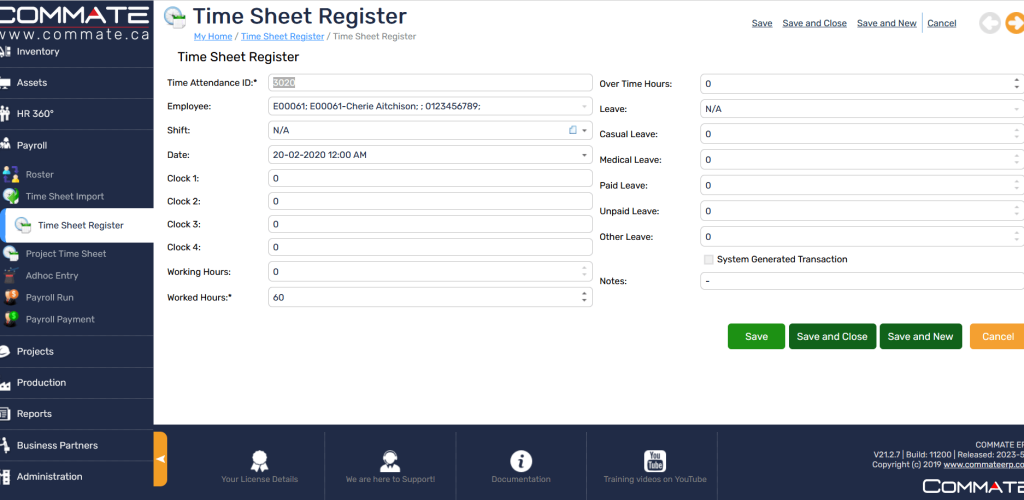Go to the next record with the orange arrow
The height and width of the screenshot is (500, 1024).
(x=1015, y=23)
